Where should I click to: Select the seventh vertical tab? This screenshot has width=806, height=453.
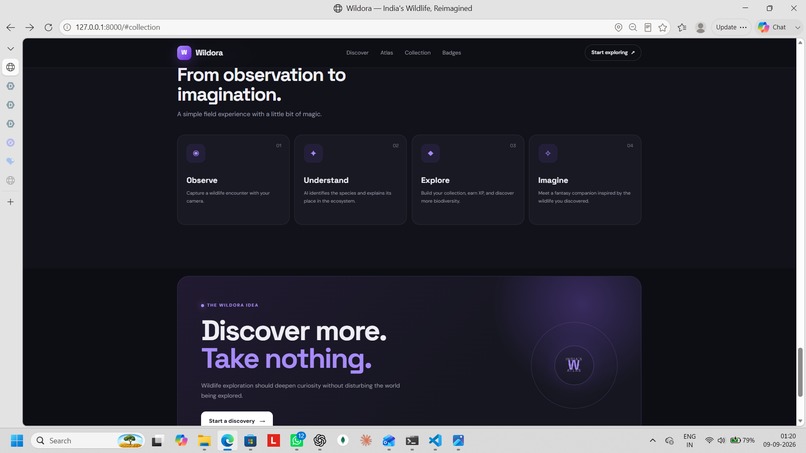[x=11, y=180]
